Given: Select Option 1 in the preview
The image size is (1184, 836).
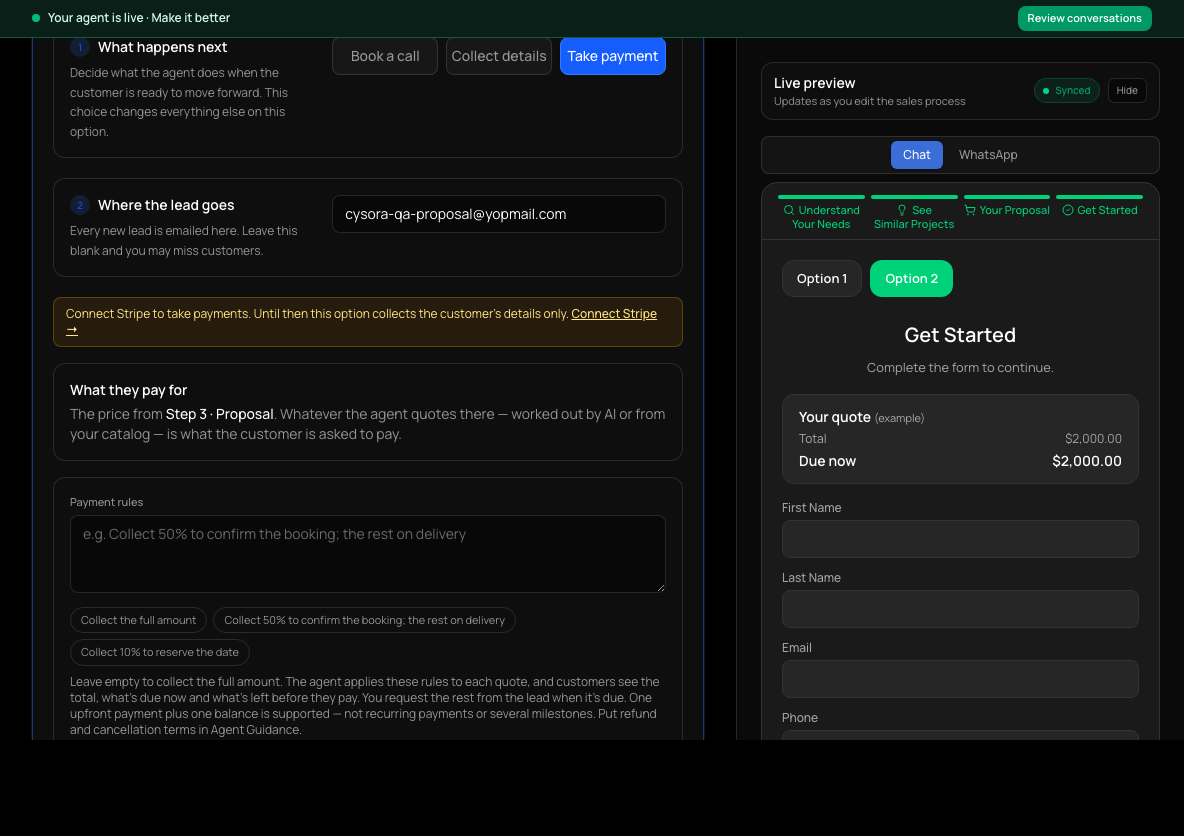Looking at the screenshot, I should (x=822, y=279).
